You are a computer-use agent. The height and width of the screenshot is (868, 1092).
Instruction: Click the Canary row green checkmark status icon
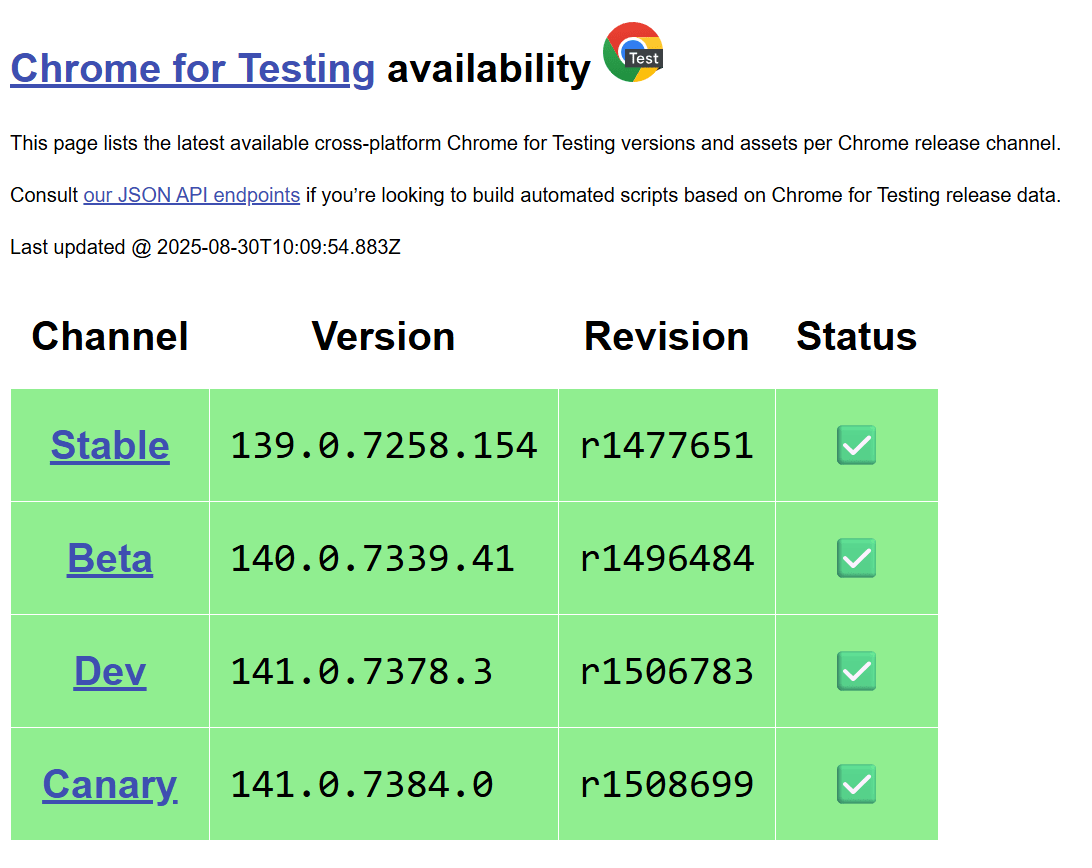857,784
